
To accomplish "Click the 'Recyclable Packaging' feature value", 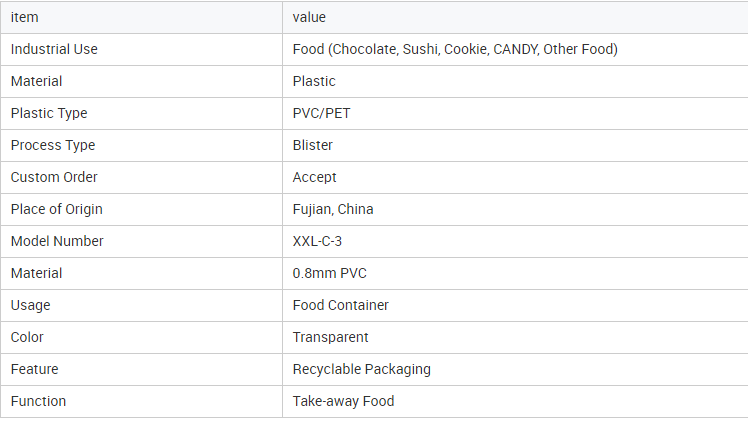I will pyautogui.click(x=362, y=369).
